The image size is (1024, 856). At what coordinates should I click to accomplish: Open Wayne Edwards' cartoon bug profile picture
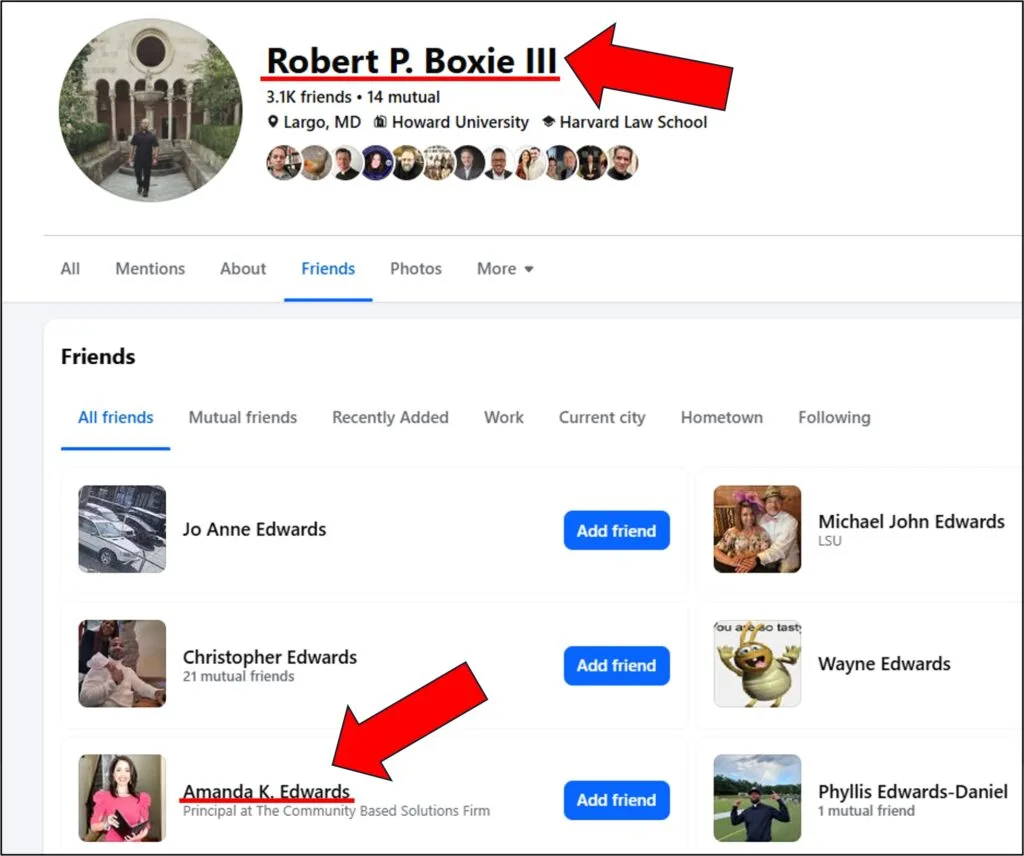point(757,663)
